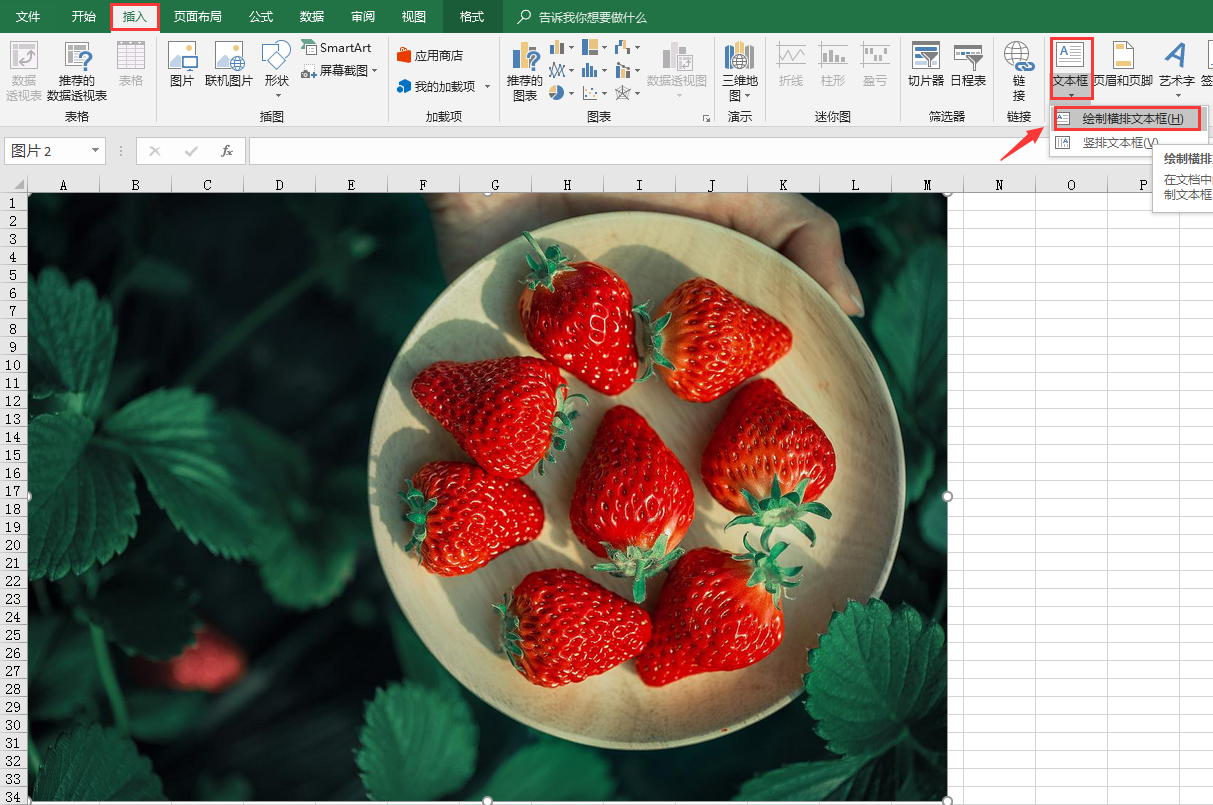Select column O header
The height and width of the screenshot is (805, 1213).
pos(1071,185)
